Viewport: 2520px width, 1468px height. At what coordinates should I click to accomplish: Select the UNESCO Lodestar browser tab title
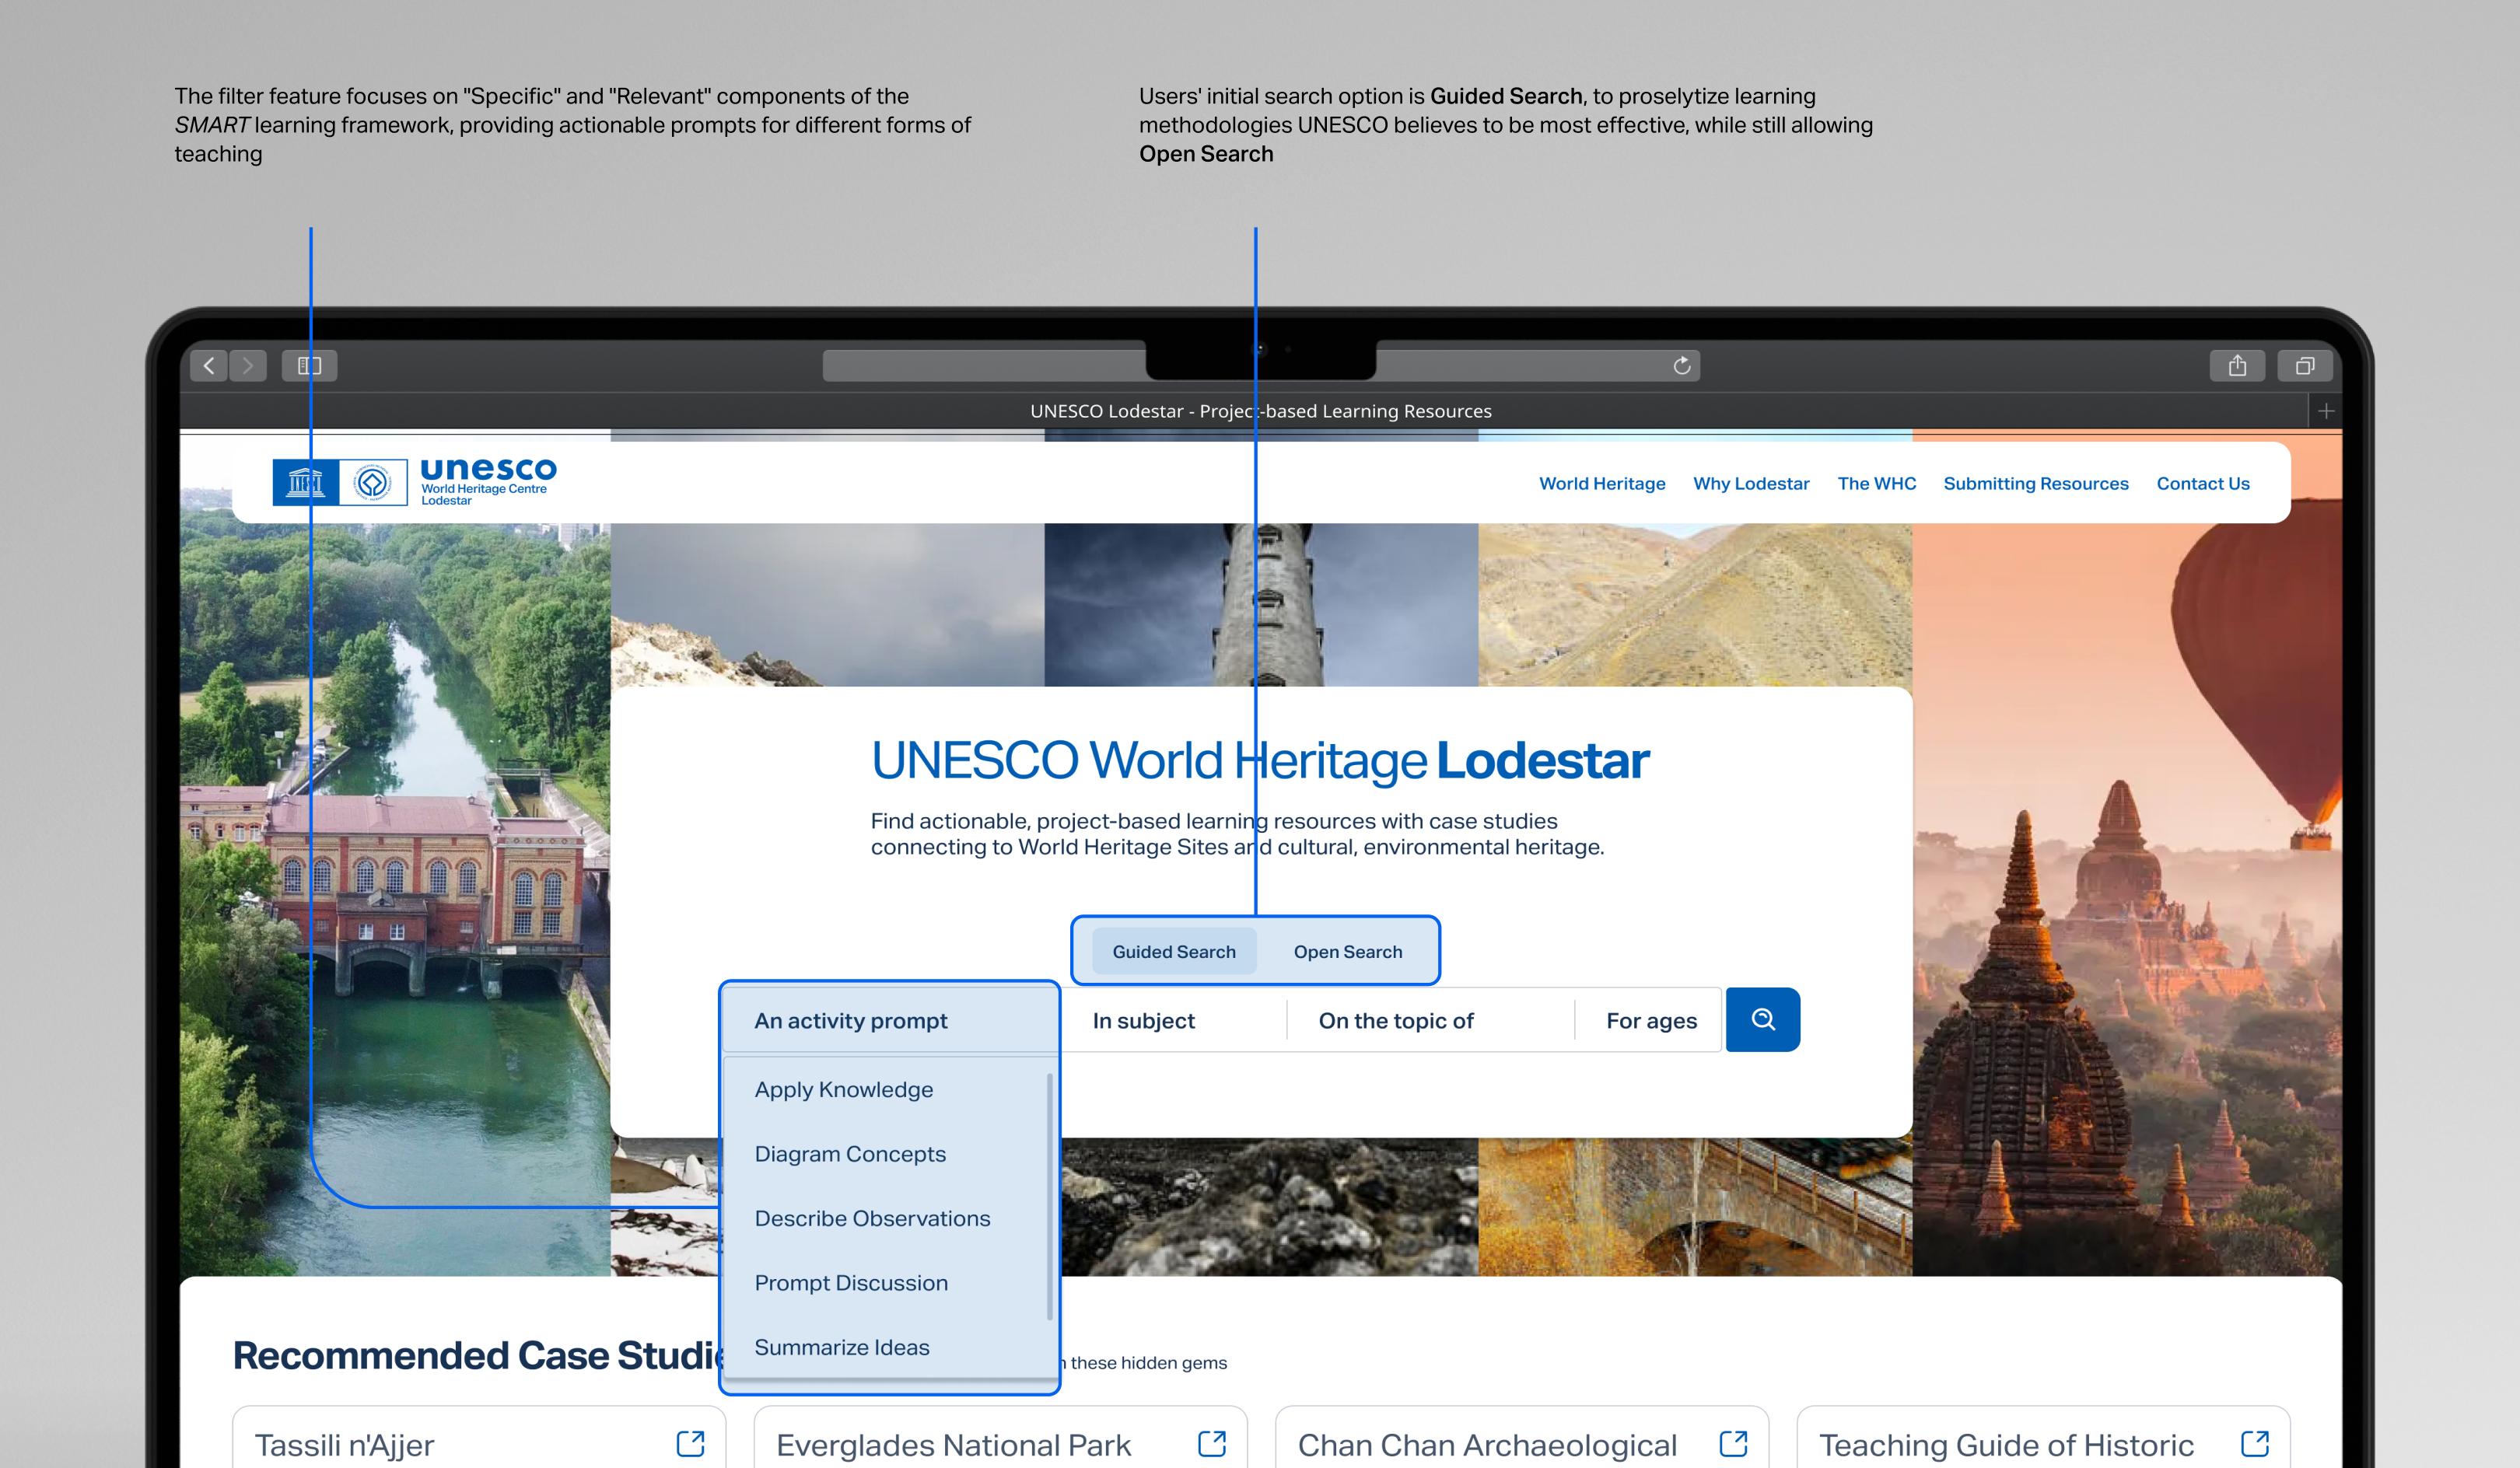coord(1260,411)
